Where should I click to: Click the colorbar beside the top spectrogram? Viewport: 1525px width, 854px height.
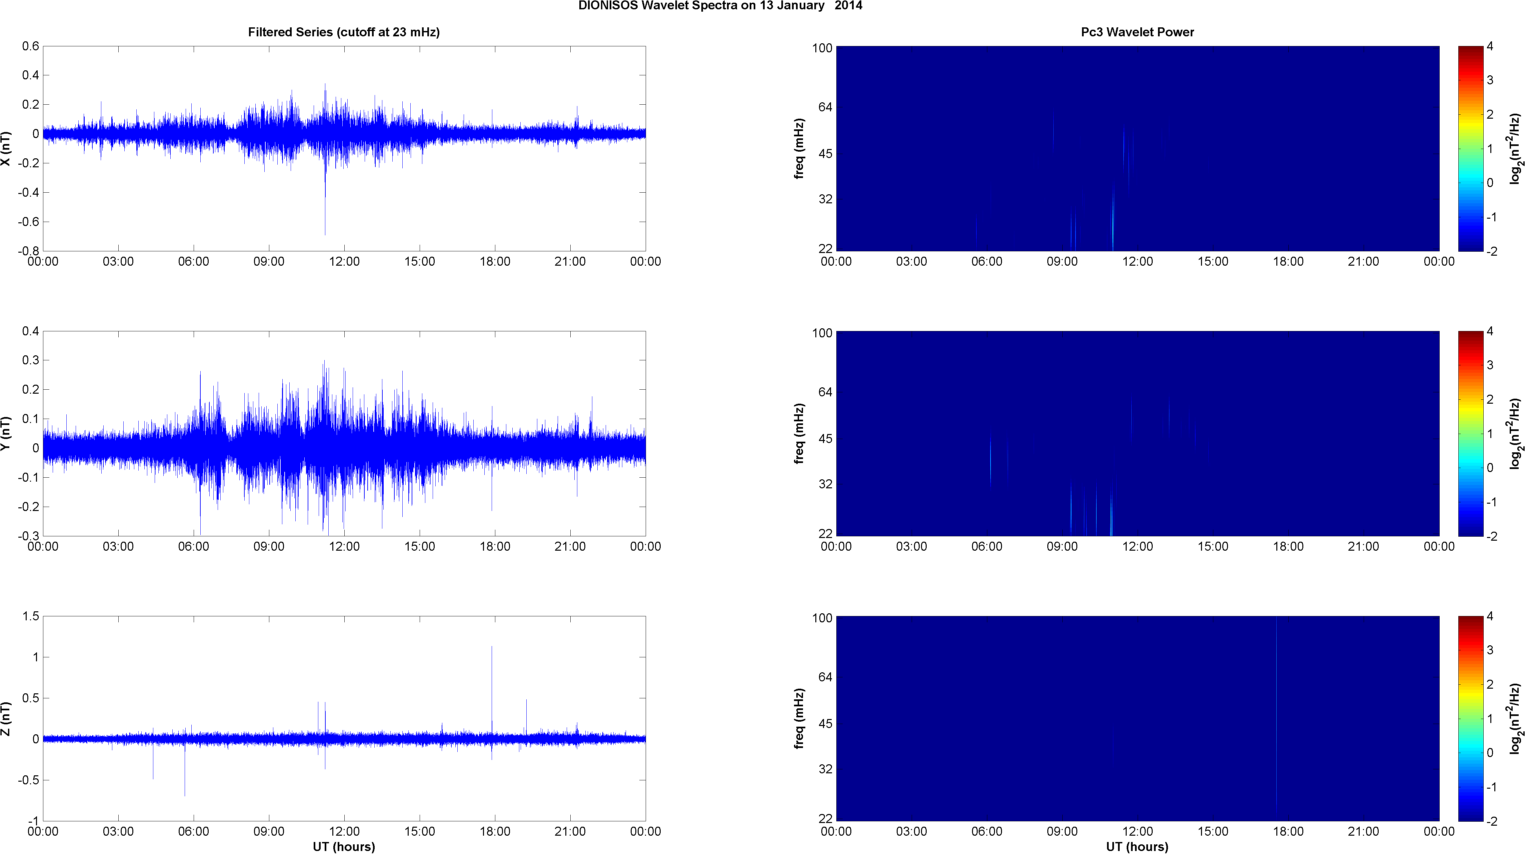pyautogui.click(x=1470, y=148)
